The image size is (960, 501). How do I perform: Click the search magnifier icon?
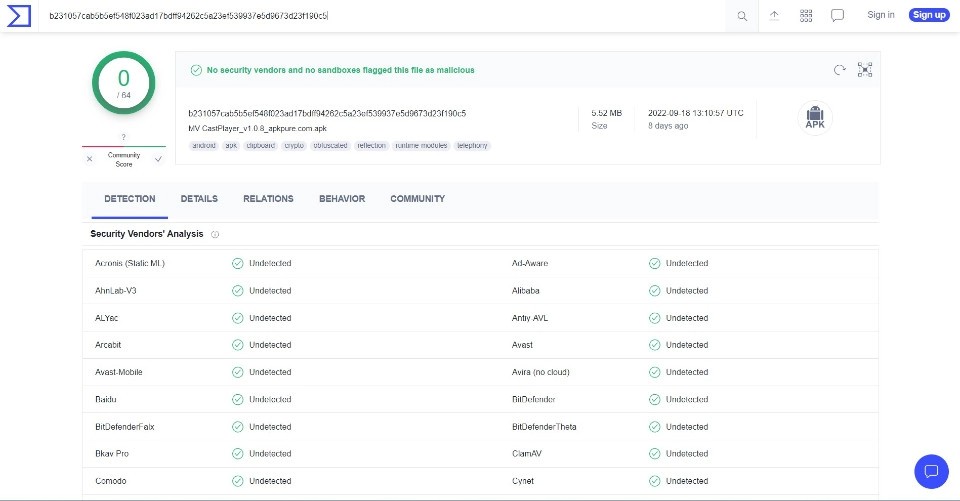point(742,16)
